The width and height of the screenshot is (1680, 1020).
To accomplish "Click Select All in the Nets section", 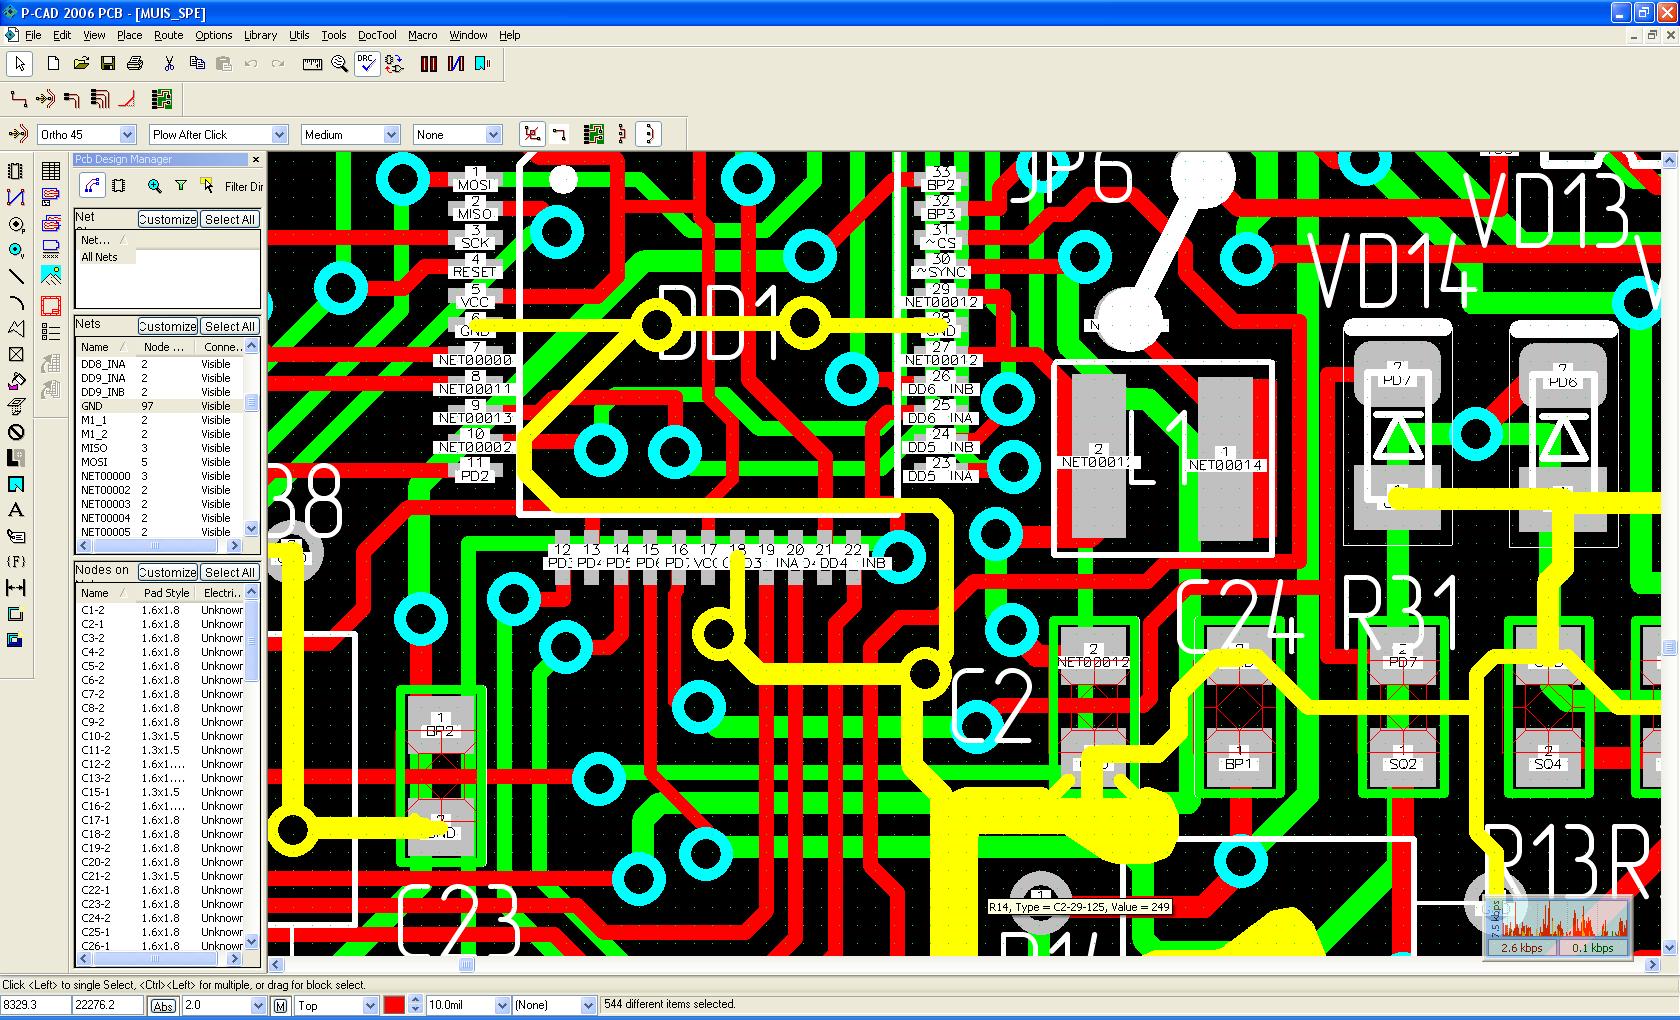I will (230, 326).
